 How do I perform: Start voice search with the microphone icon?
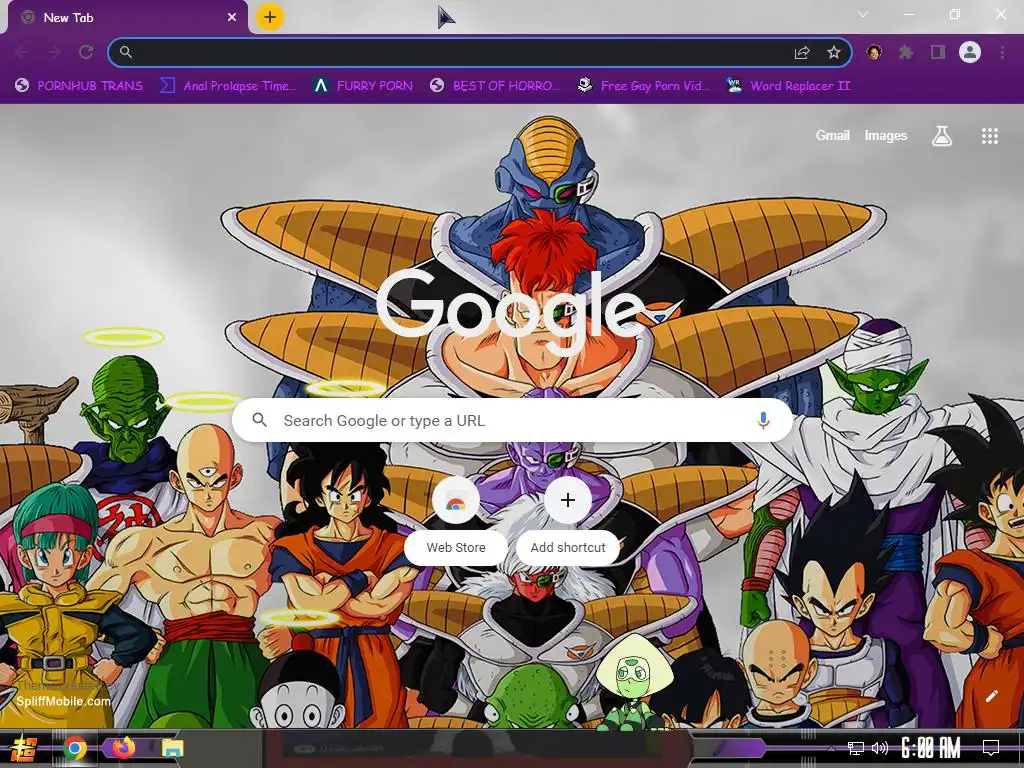pos(763,421)
